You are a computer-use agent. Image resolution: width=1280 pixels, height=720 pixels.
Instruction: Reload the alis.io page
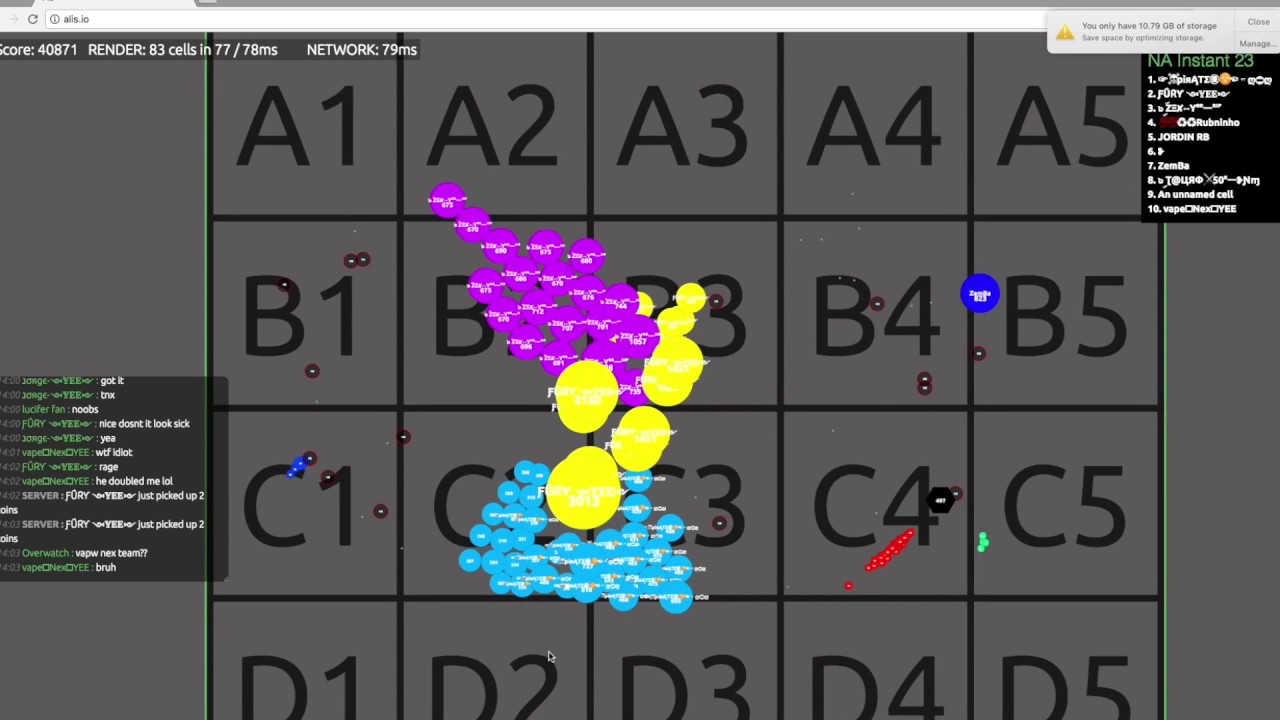(32, 19)
